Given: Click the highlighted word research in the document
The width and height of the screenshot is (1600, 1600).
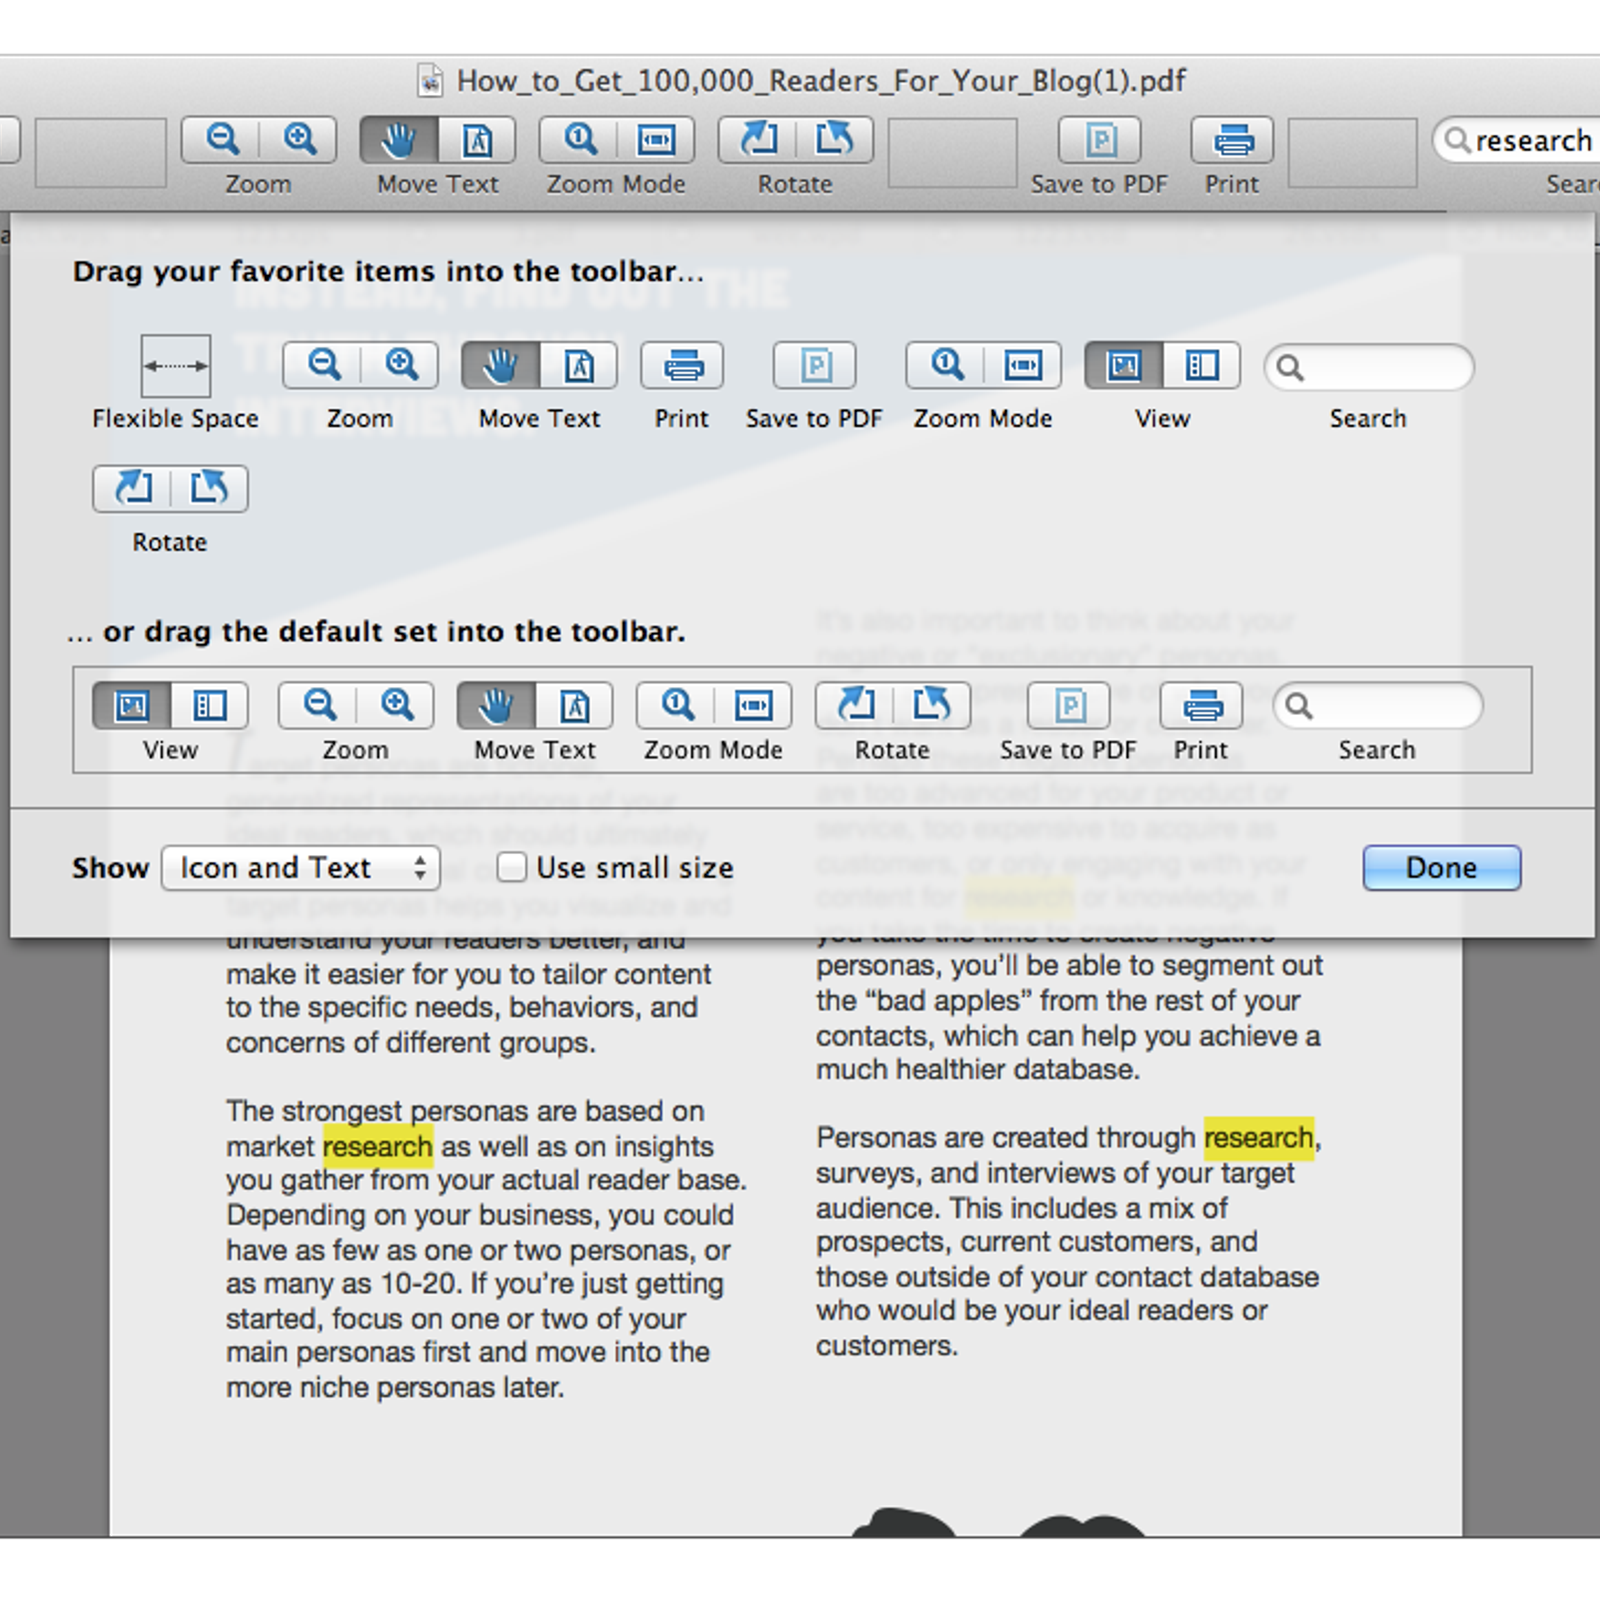Looking at the screenshot, I should click(x=376, y=1146).
